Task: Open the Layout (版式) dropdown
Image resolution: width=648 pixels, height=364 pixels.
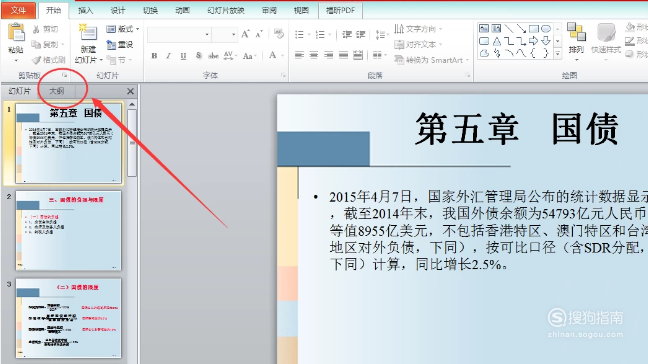Action: point(123,29)
